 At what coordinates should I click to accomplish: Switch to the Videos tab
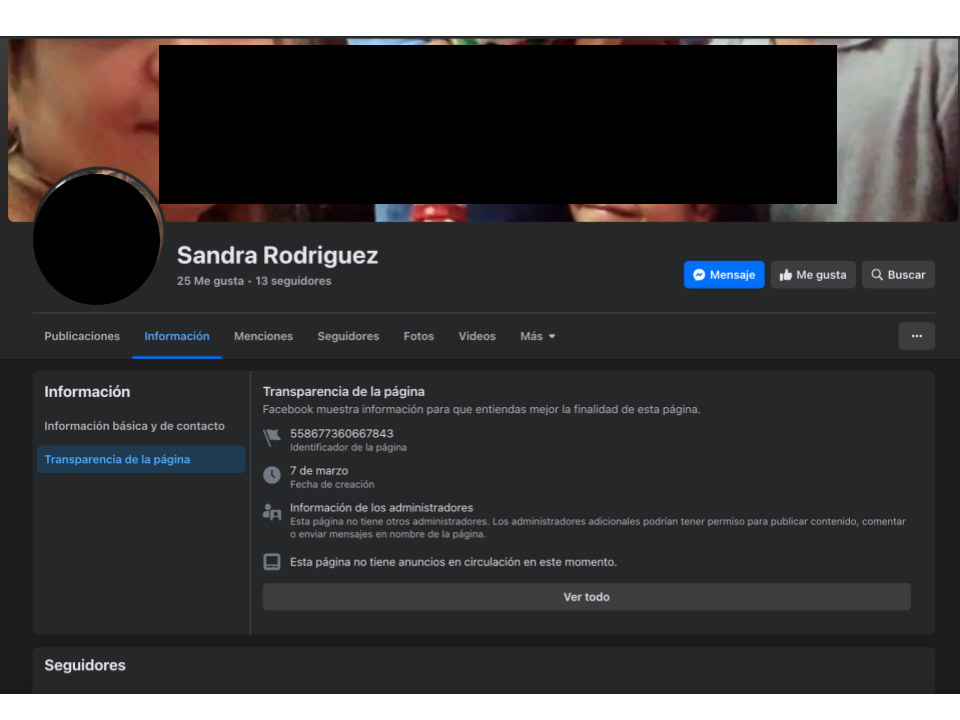[477, 336]
